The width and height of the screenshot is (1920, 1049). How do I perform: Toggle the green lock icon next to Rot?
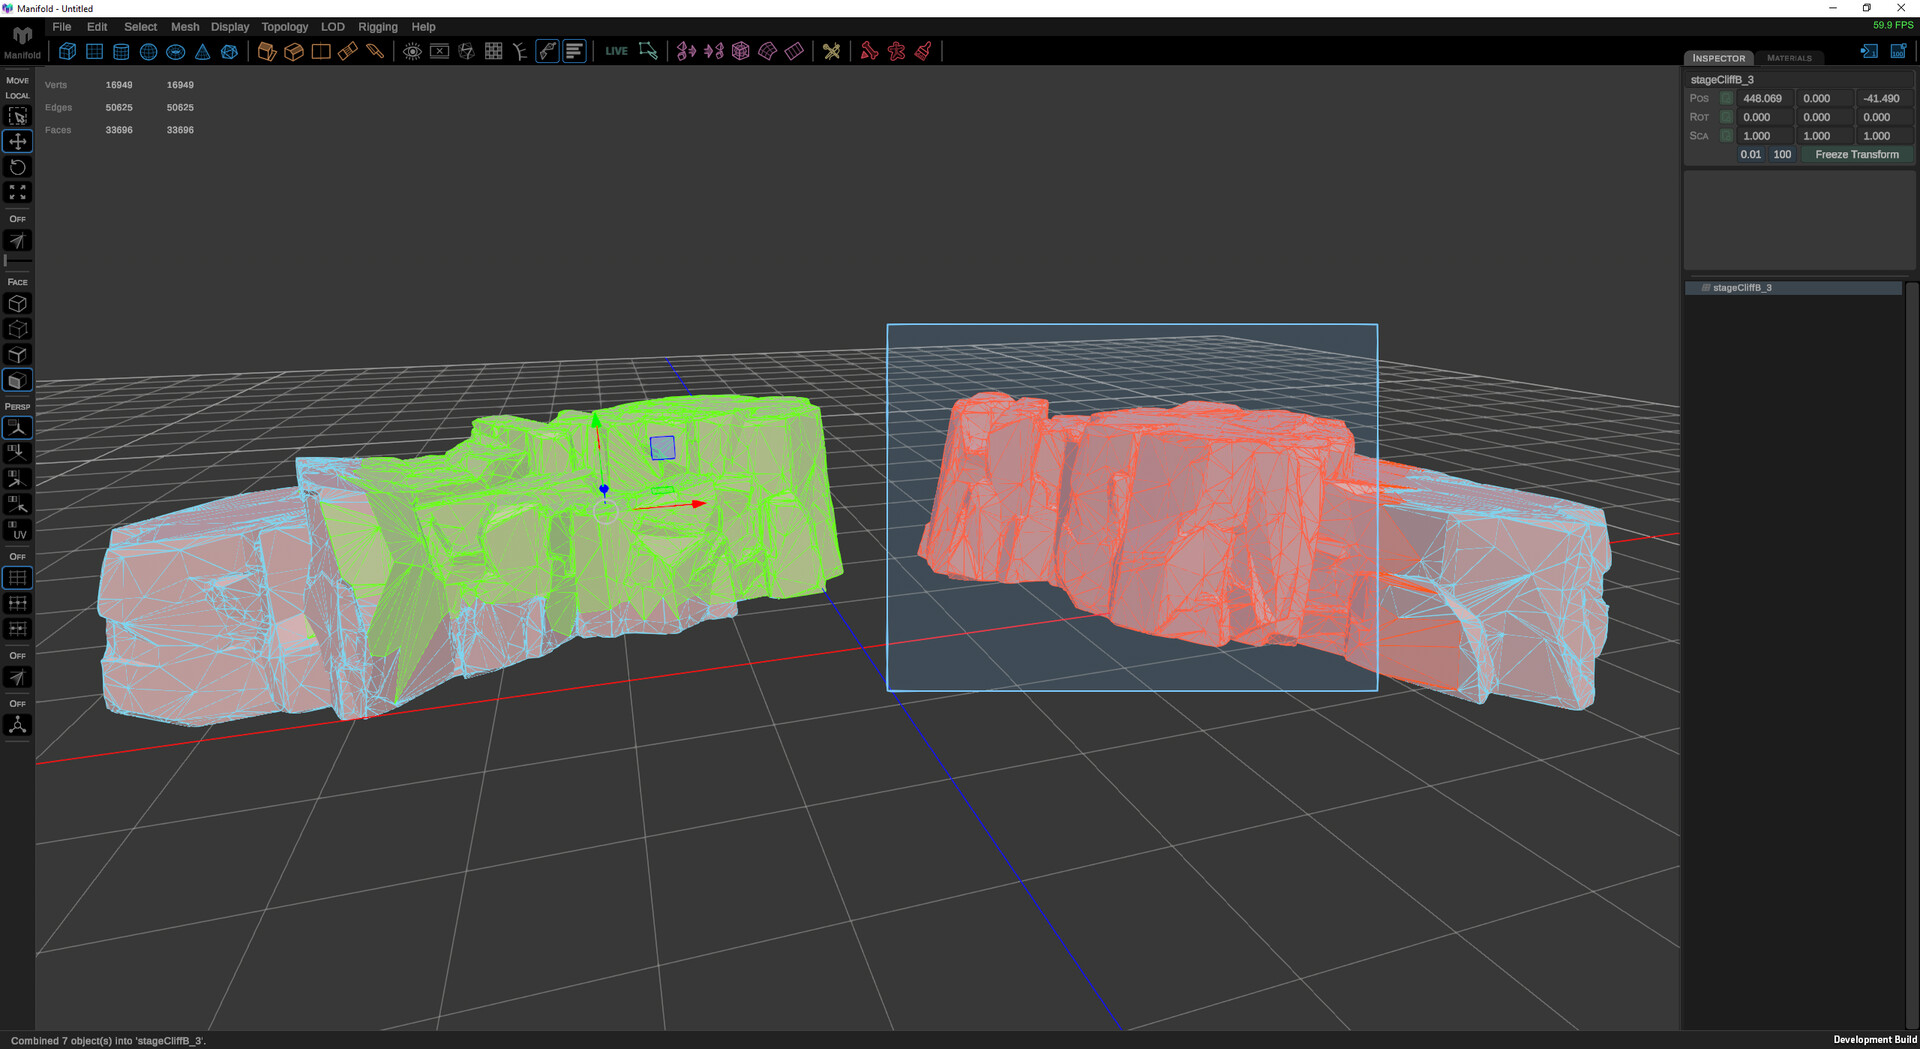tap(1725, 117)
